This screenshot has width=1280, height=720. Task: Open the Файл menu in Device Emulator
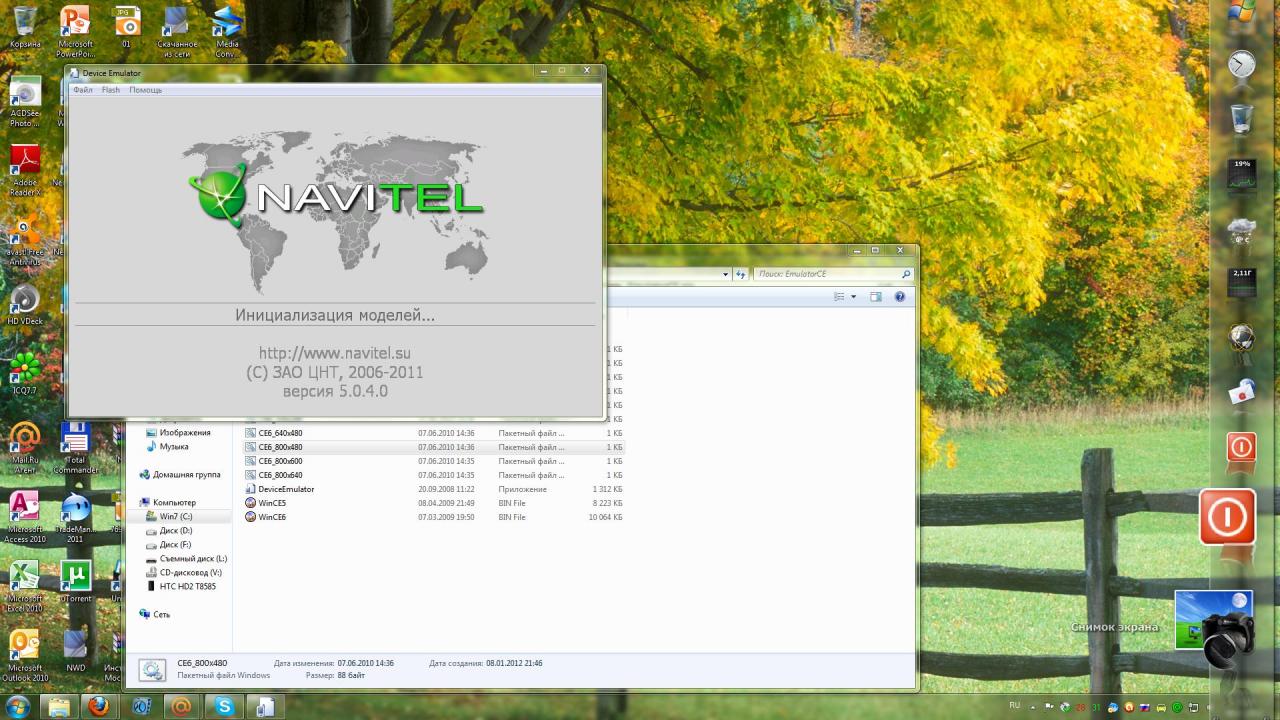(82, 90)
